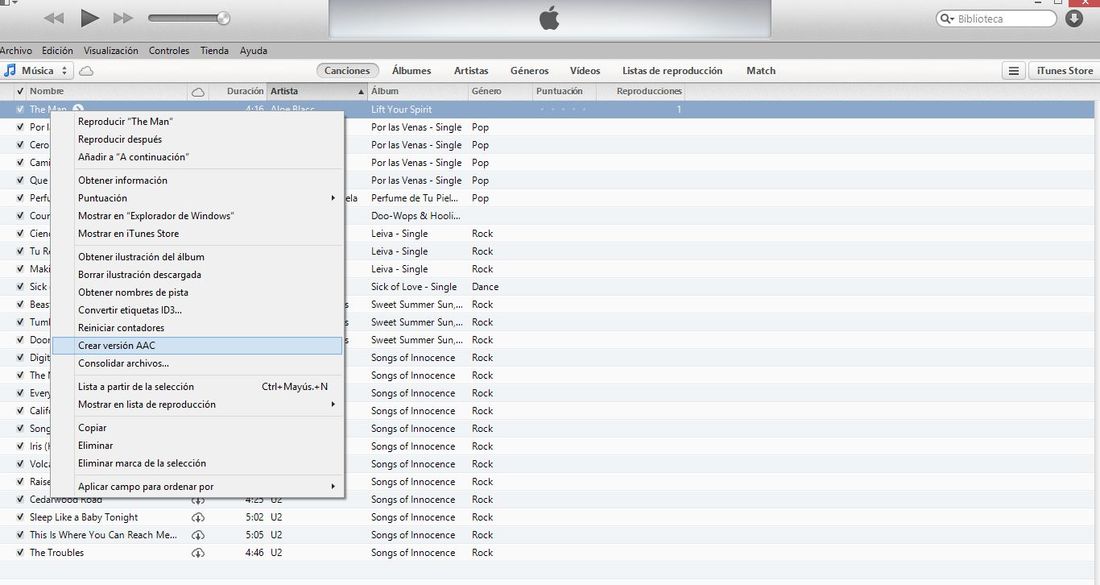Choose Reproducir "The Man"
This screenshot has height=585, width=1100.
[197, 121]
